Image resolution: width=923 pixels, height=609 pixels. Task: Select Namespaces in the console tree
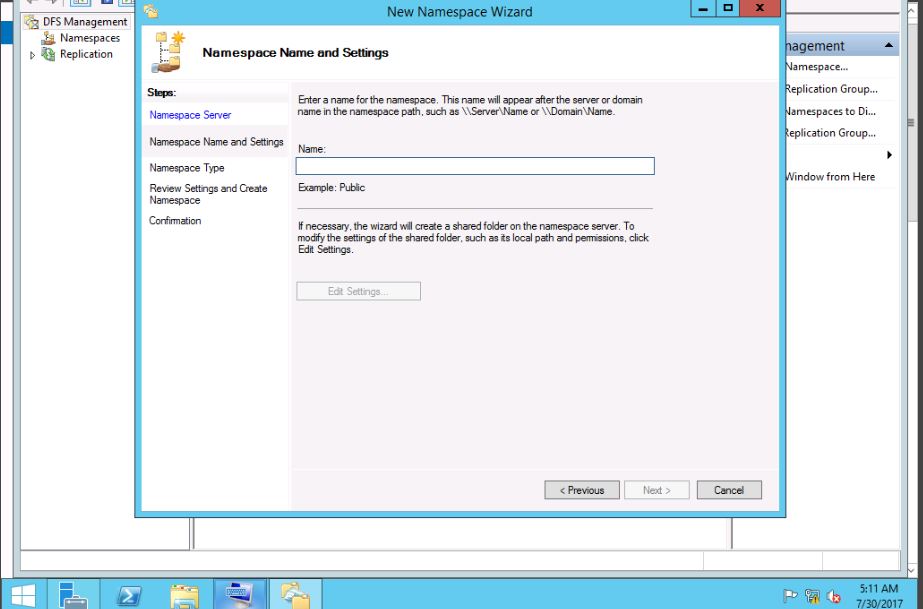90,38
